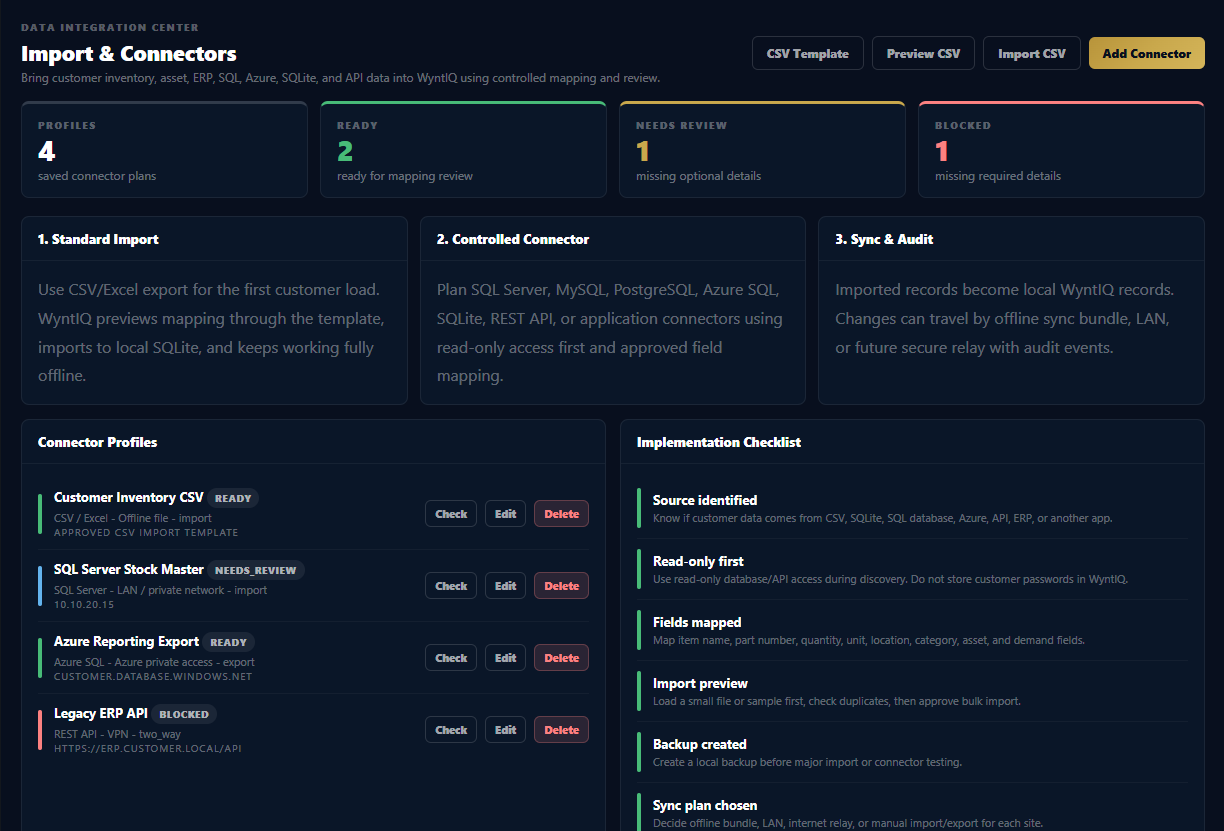
Task: Click the BLOCKED status badge
Action: (x=184, y=714)
